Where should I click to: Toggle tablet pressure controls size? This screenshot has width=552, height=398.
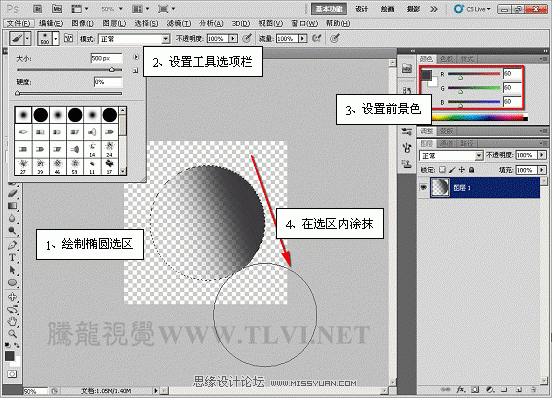click(x=334, y=38)
